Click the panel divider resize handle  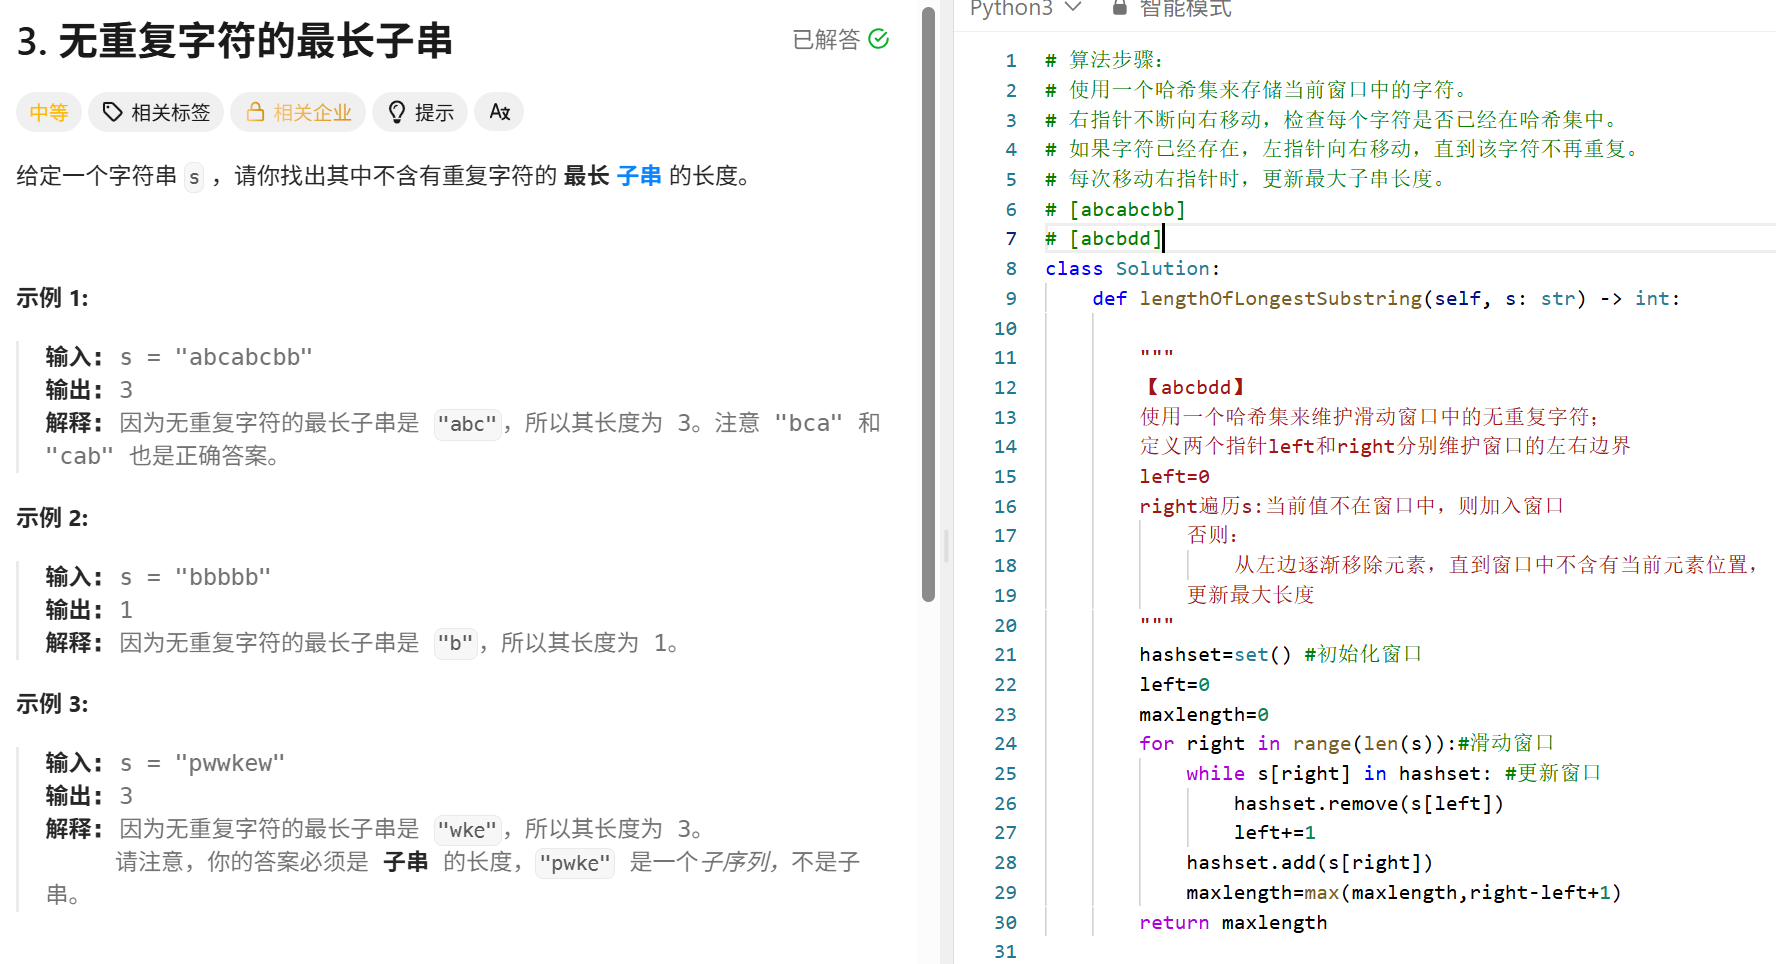click(946, 546)
